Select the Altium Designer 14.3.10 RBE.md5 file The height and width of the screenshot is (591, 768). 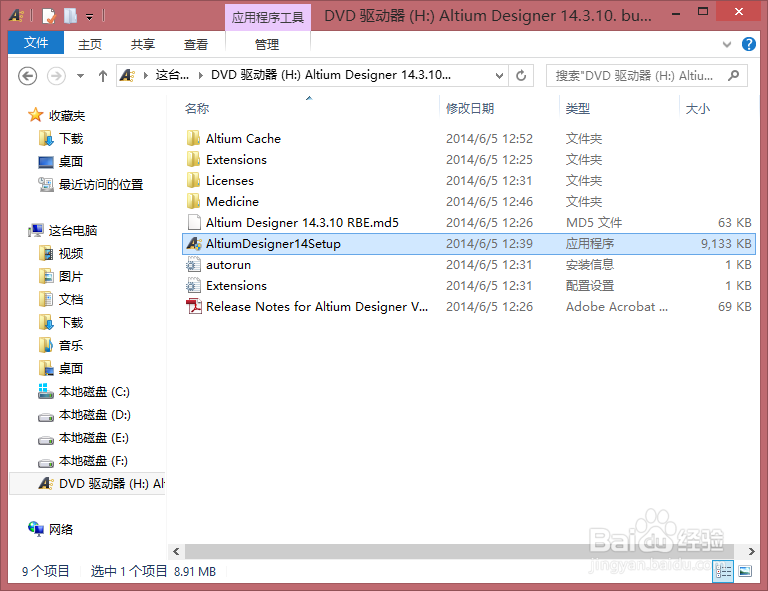tap(302, 223)
